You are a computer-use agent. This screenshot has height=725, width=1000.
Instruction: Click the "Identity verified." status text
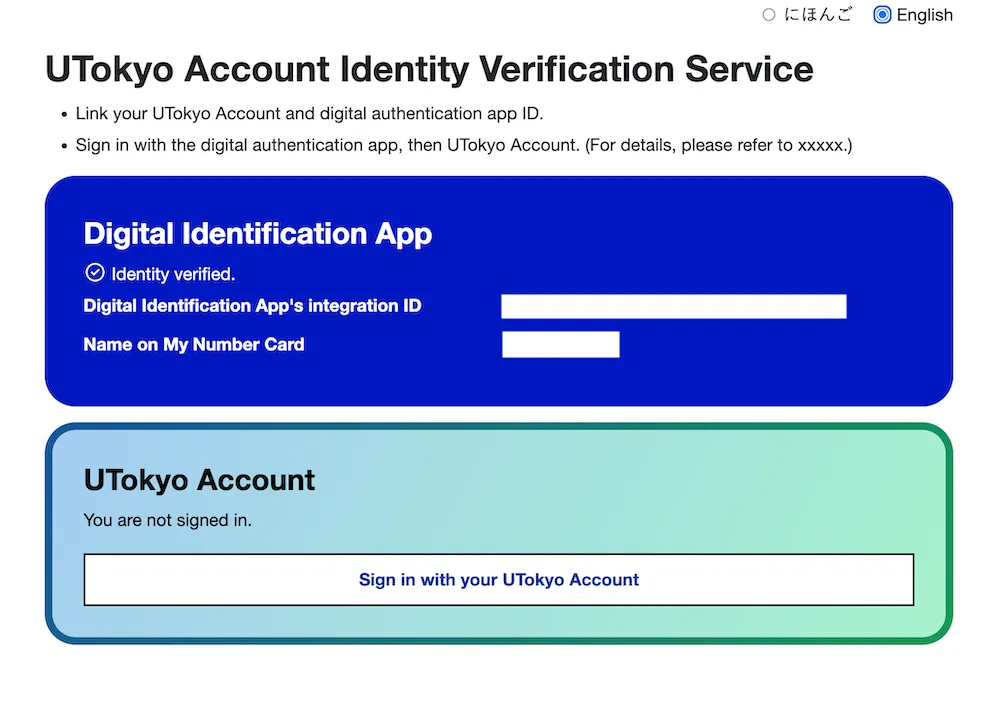tap(173, 274)
